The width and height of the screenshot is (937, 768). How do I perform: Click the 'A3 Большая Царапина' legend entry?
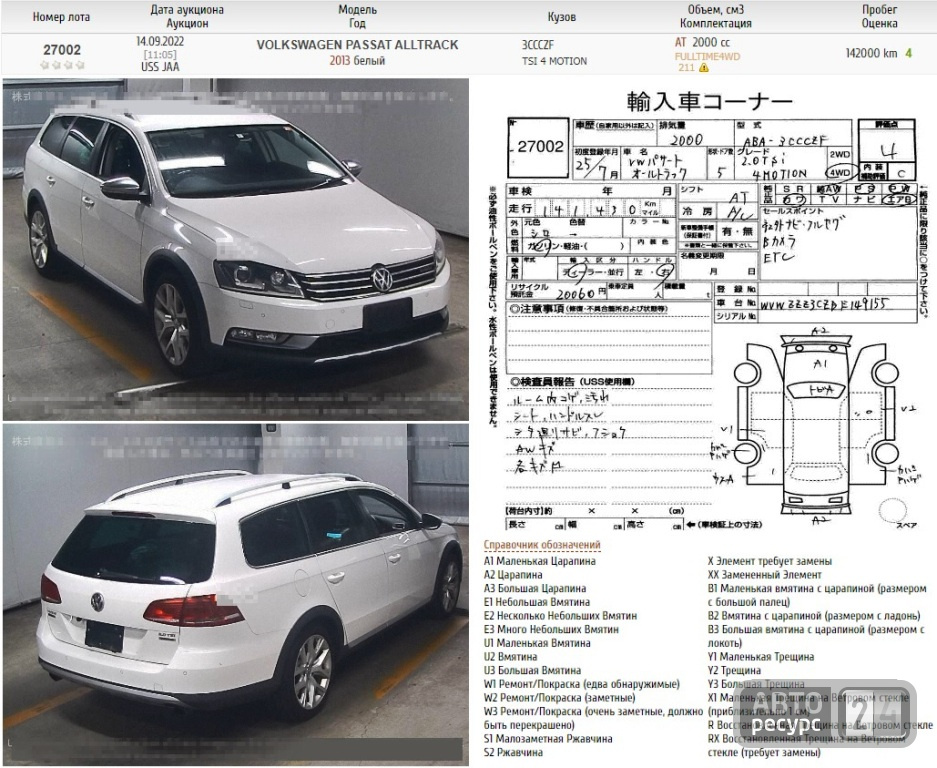(x=535, y=589)
